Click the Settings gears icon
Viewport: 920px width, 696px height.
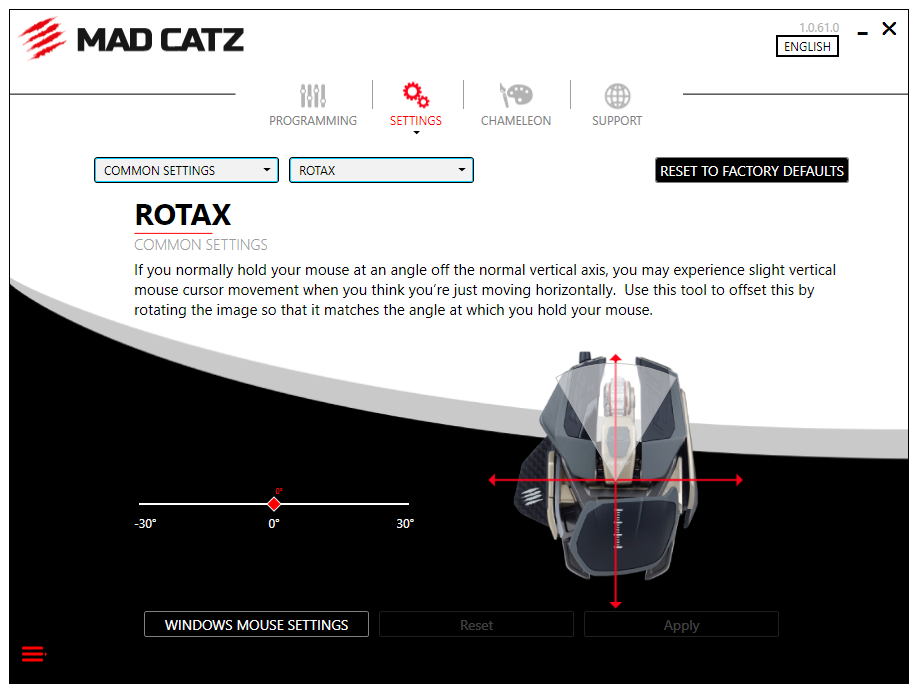coord(415,94)
